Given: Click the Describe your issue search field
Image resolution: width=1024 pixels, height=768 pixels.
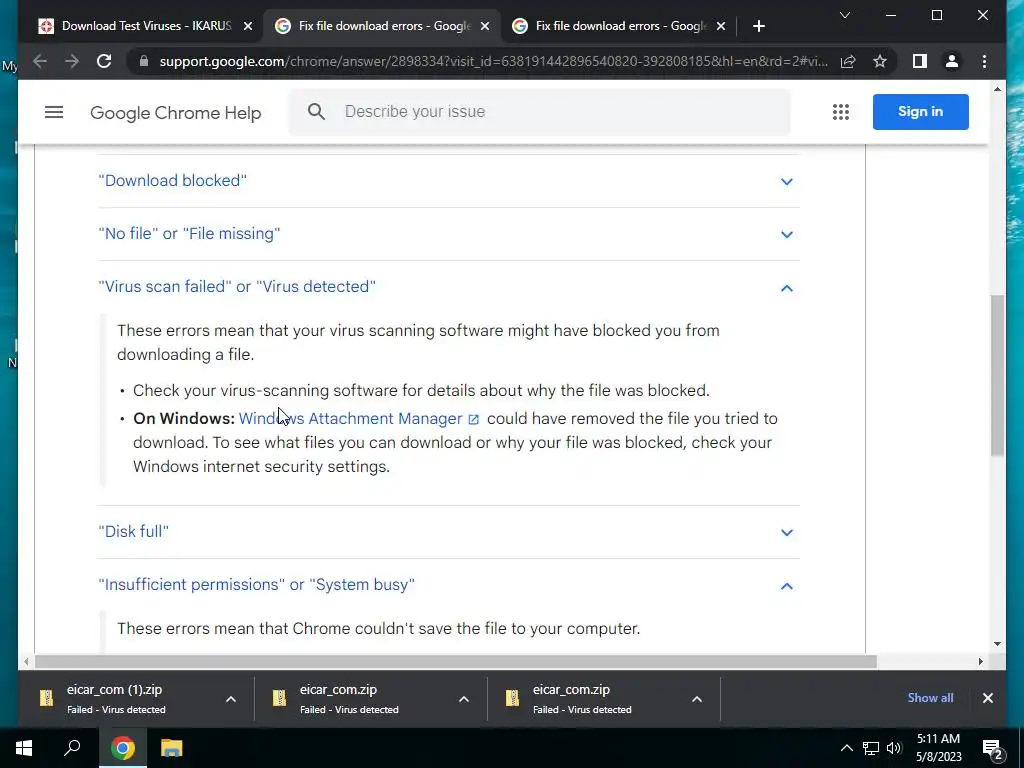Looking at the screenshot, I should pos(539,112).
